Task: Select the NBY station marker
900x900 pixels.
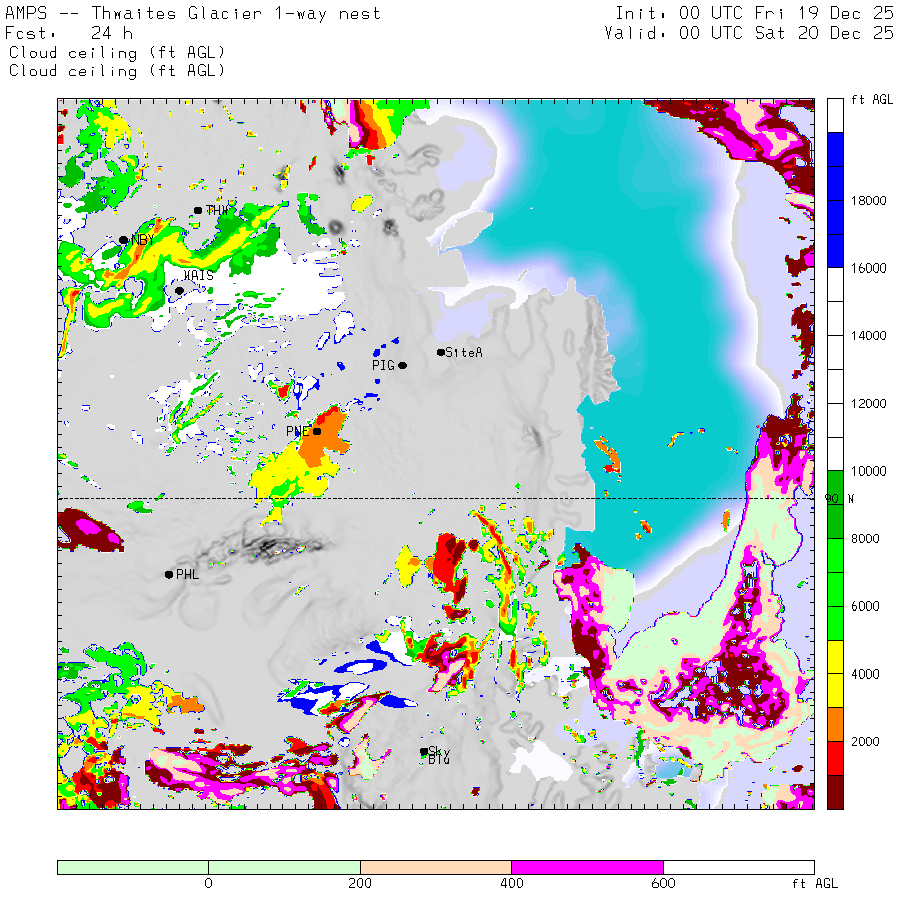Action: 123,240
